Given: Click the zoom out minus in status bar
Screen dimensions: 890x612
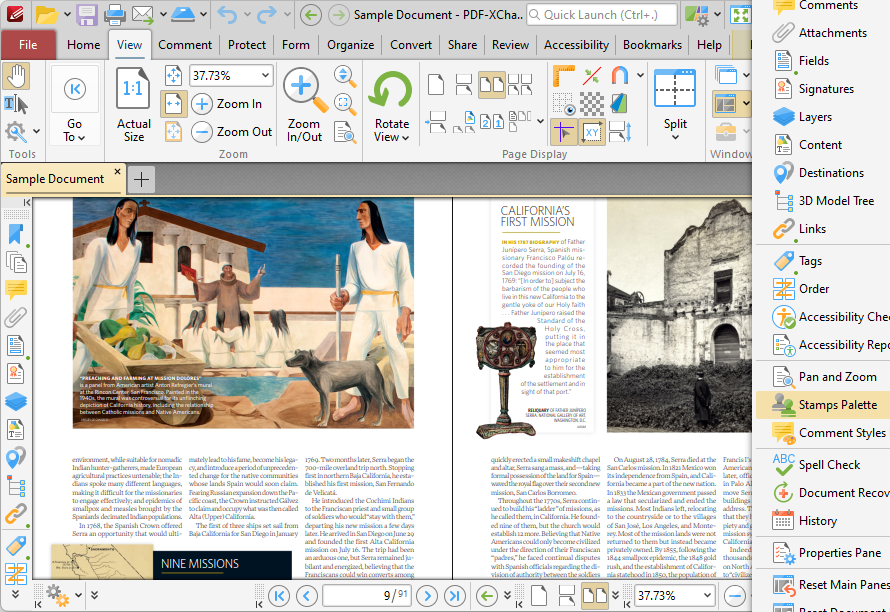Looking at the screenshot, I should pos(734,596).
